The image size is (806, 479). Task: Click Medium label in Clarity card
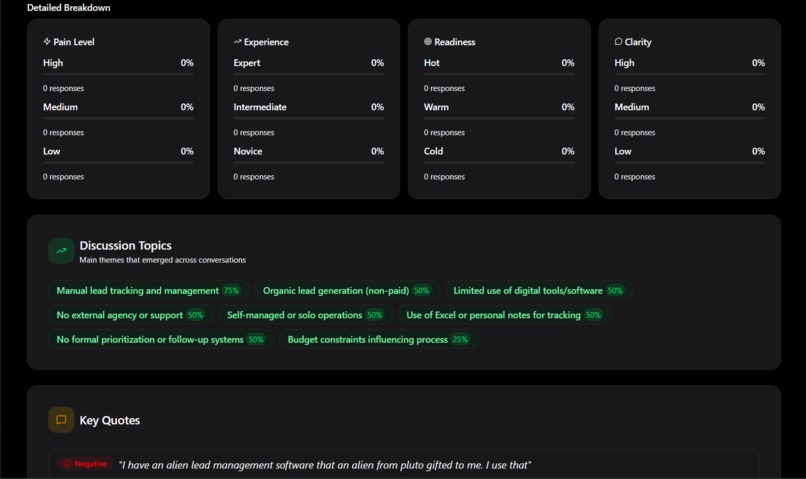632,107
